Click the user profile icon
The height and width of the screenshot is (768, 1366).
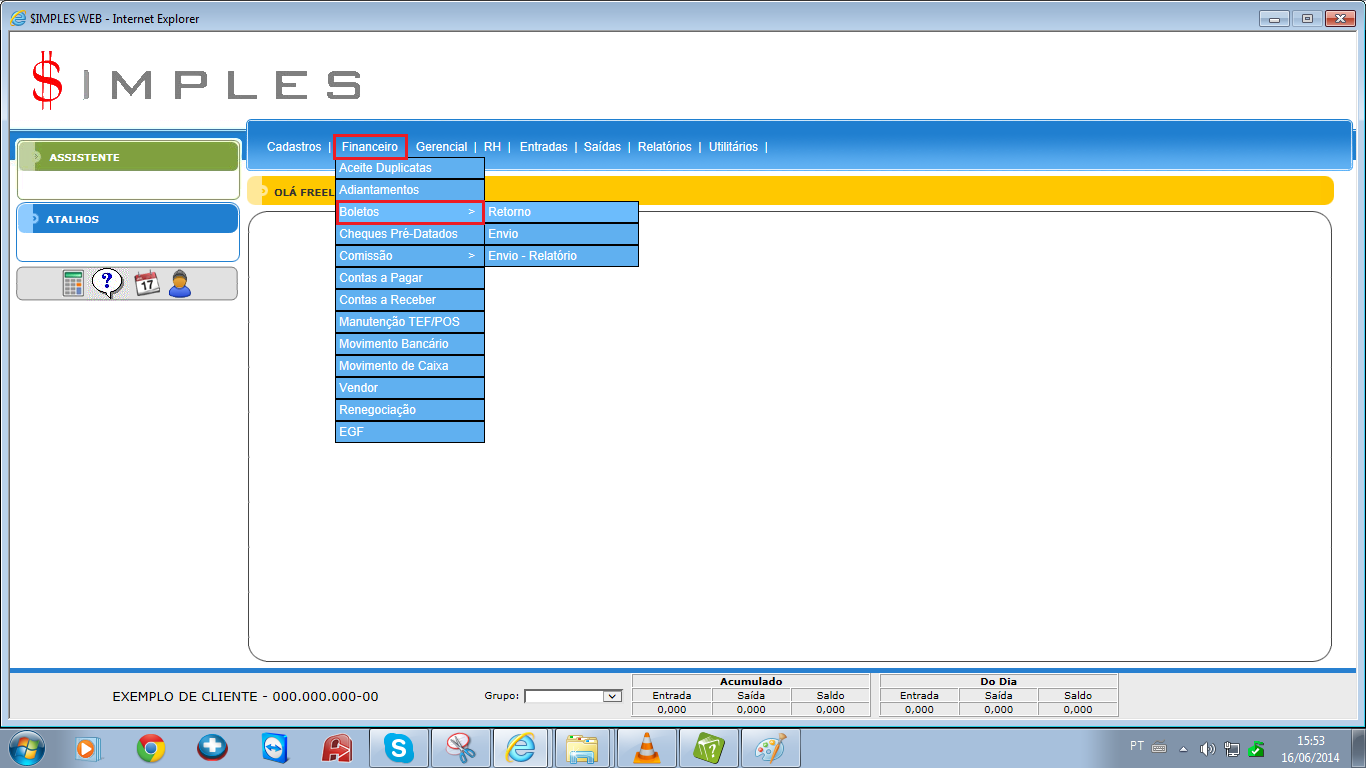(x=180, y=284)
